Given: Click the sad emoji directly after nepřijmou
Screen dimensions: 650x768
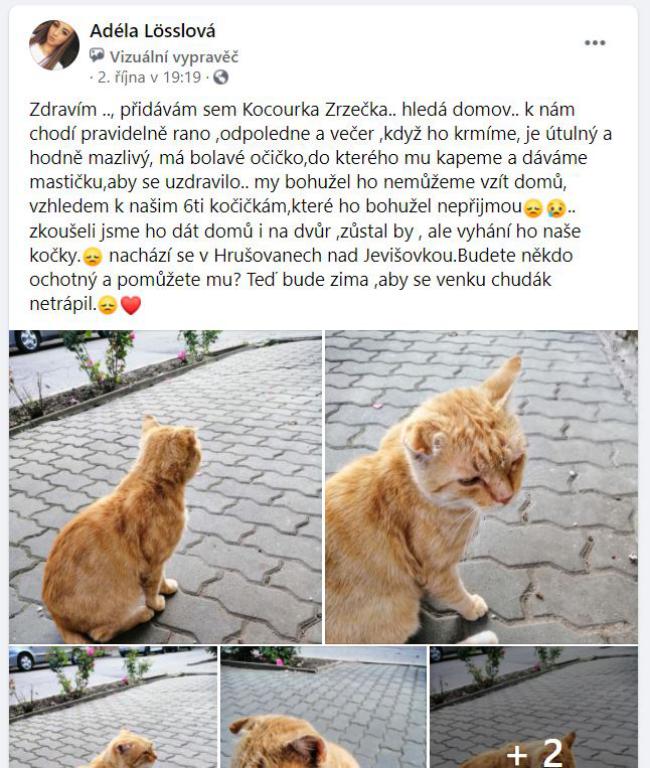Looking at the screenshot, I should click(533, 208).
